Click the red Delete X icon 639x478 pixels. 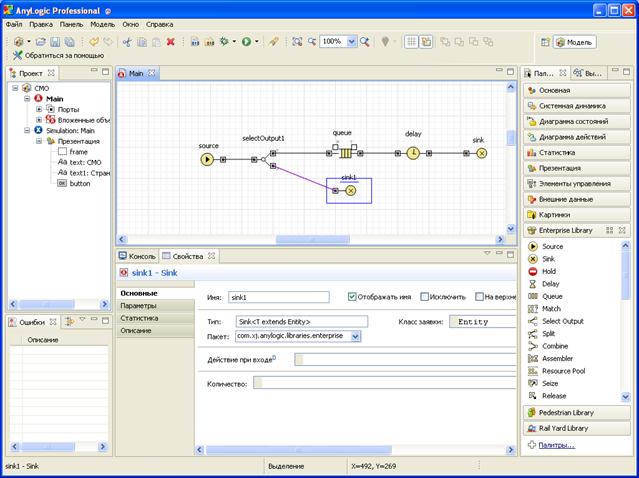point(171,42)
